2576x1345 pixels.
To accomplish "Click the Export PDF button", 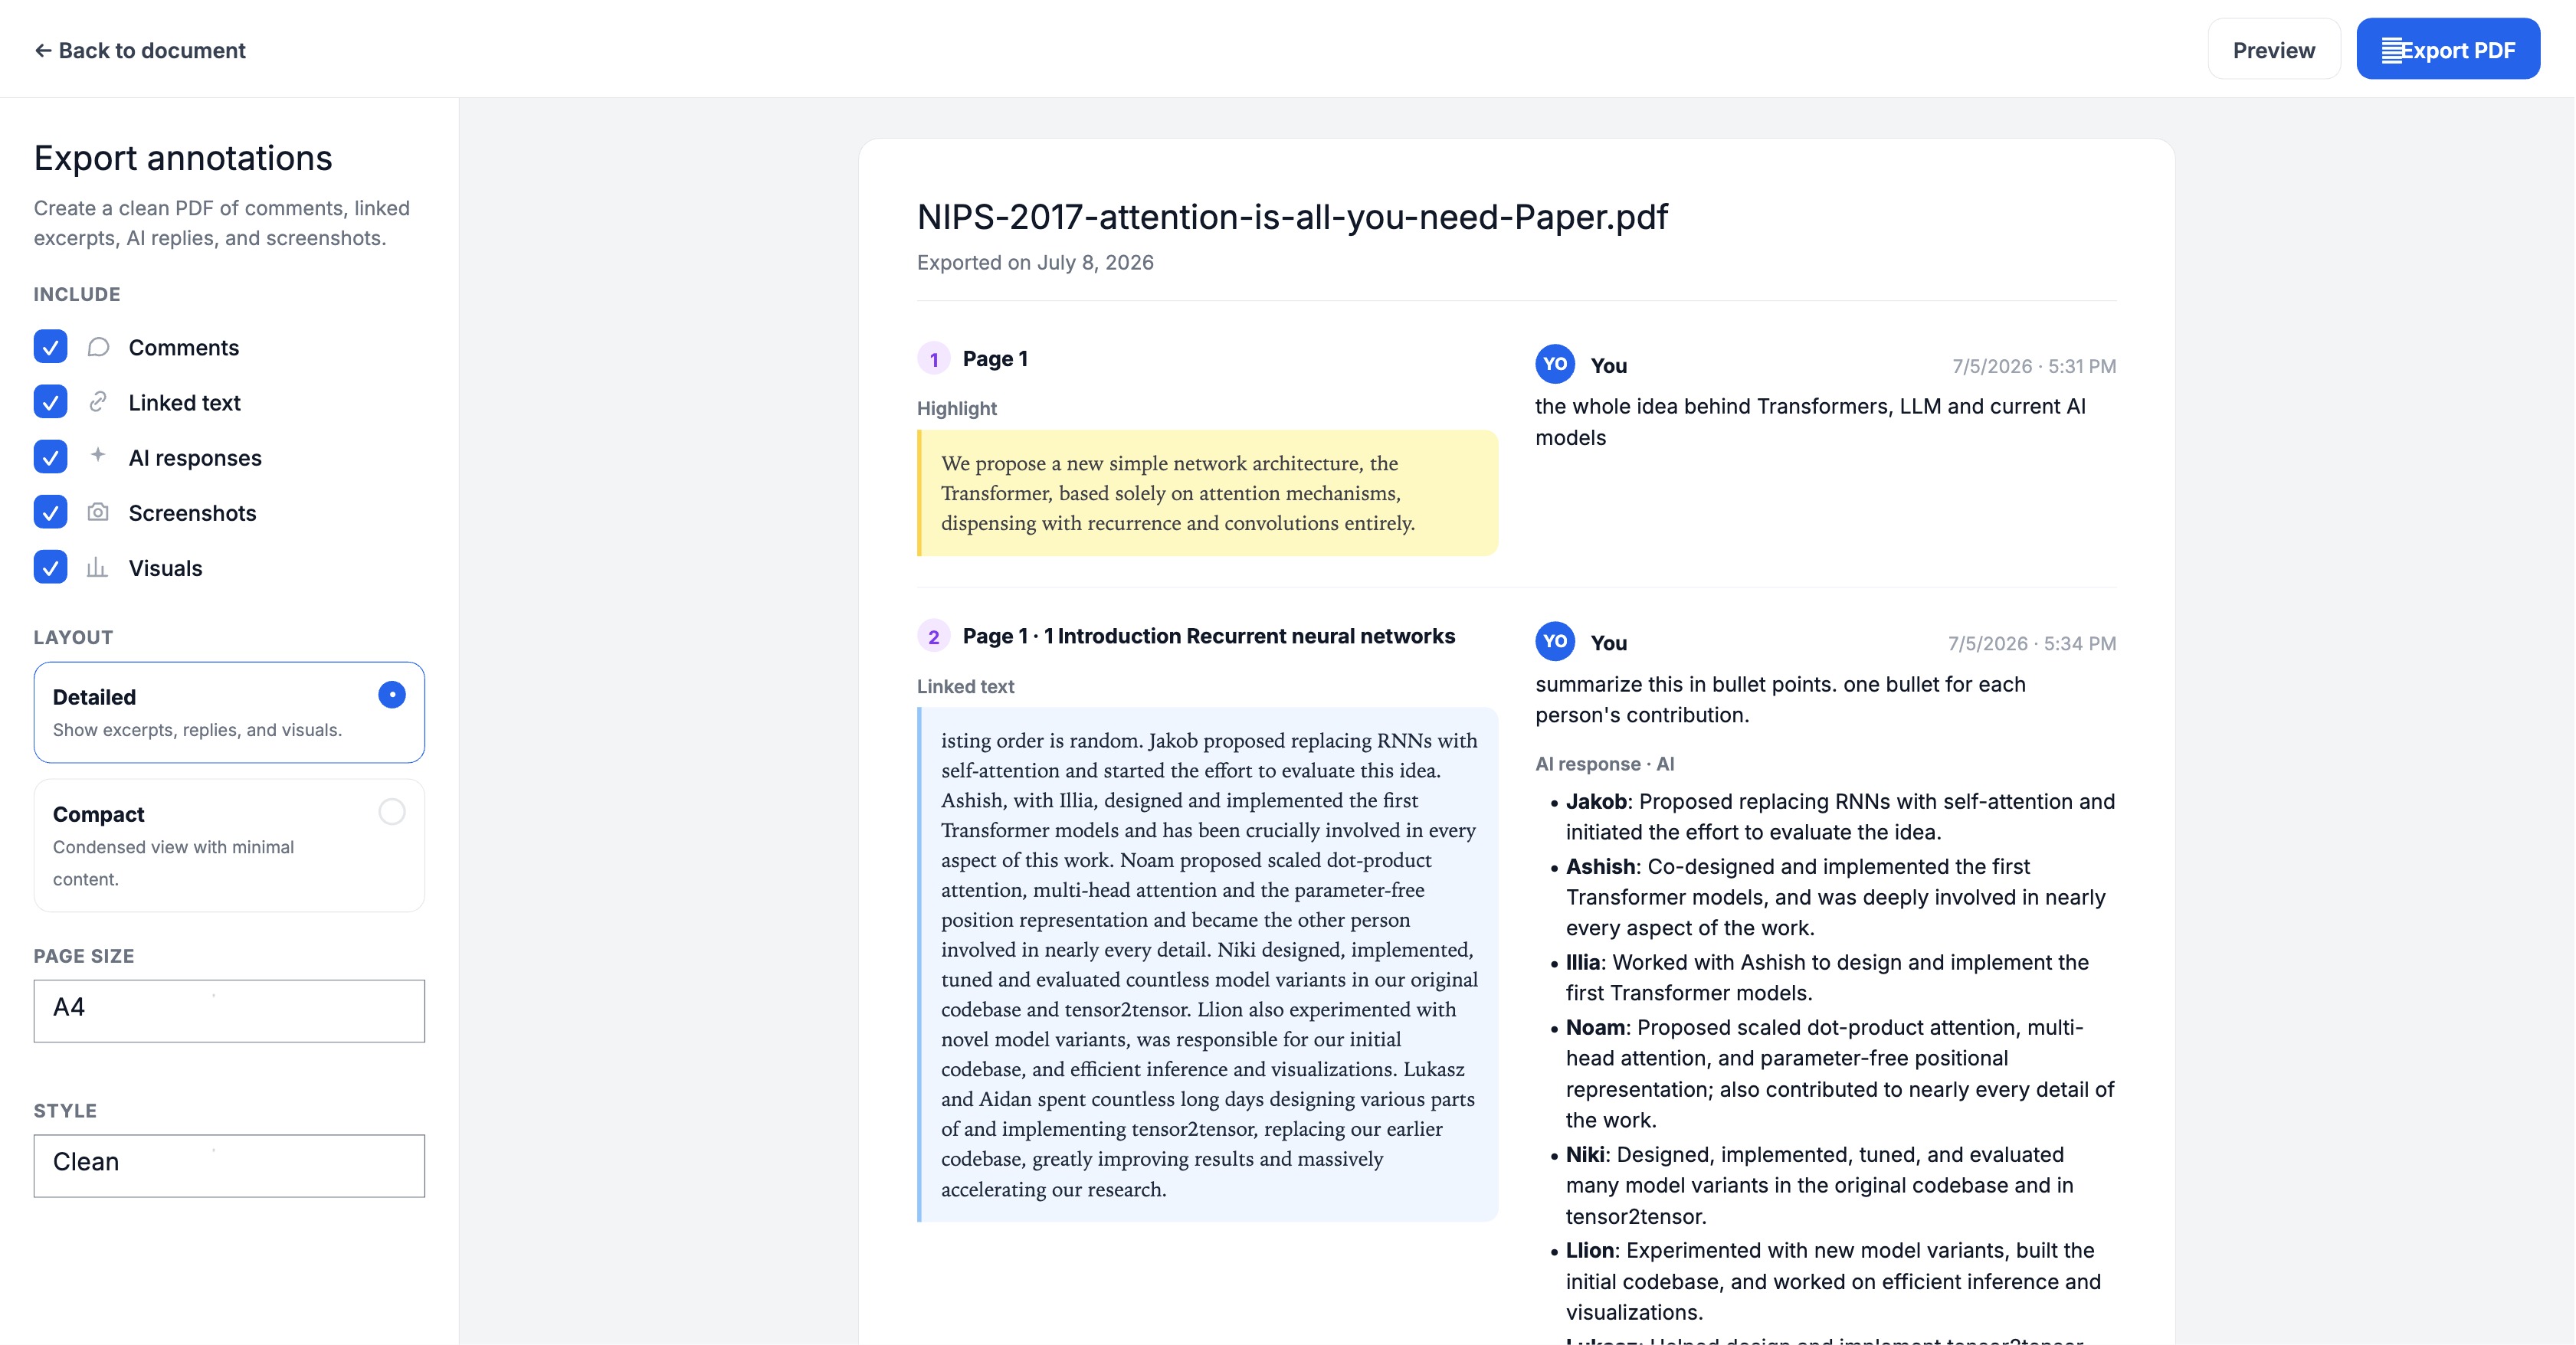I will point(2447,50).
